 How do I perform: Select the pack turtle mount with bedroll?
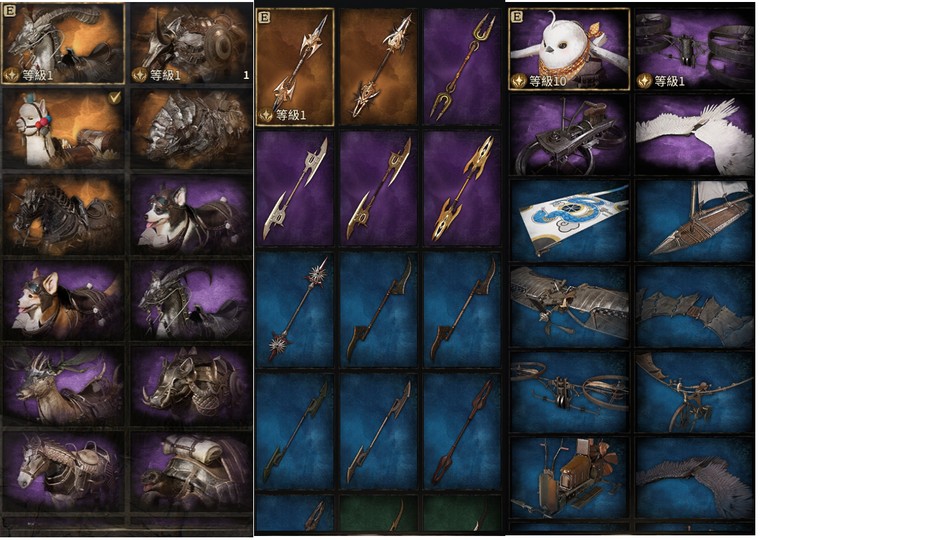191,472
